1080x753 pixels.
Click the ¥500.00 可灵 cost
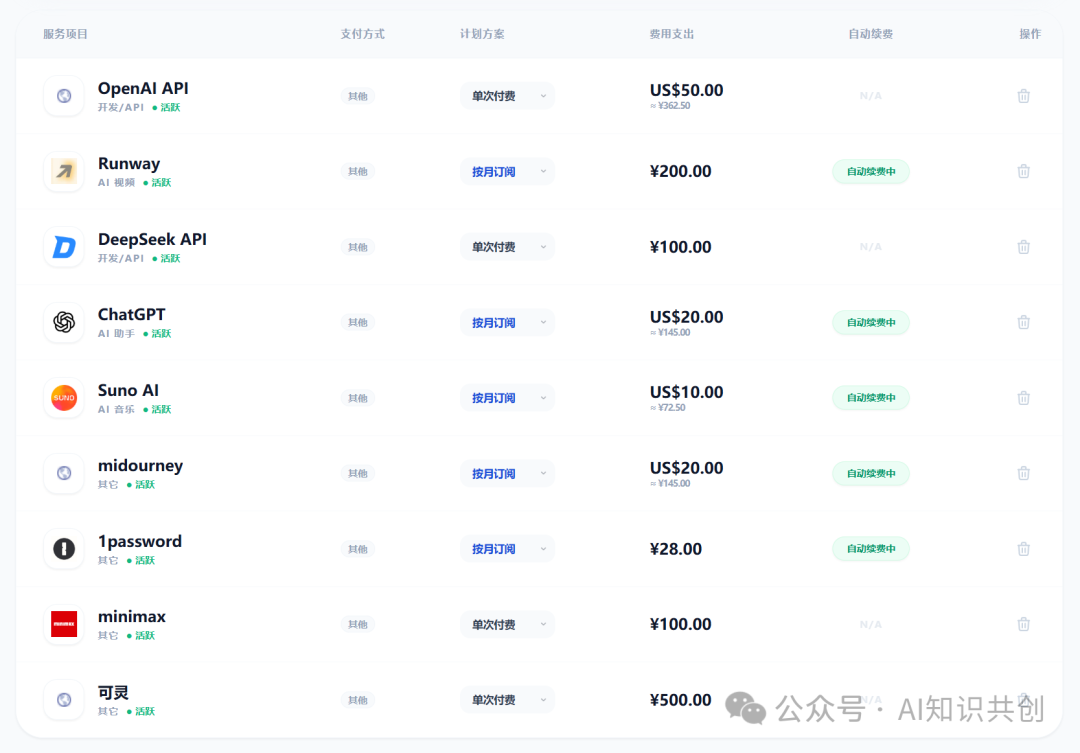point(681,700)
